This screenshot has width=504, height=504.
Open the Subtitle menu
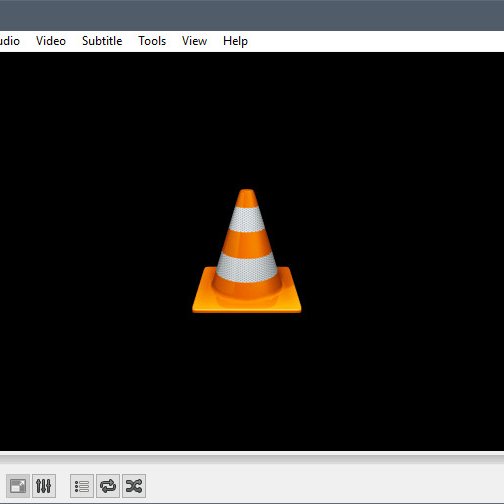coord(102,41)
